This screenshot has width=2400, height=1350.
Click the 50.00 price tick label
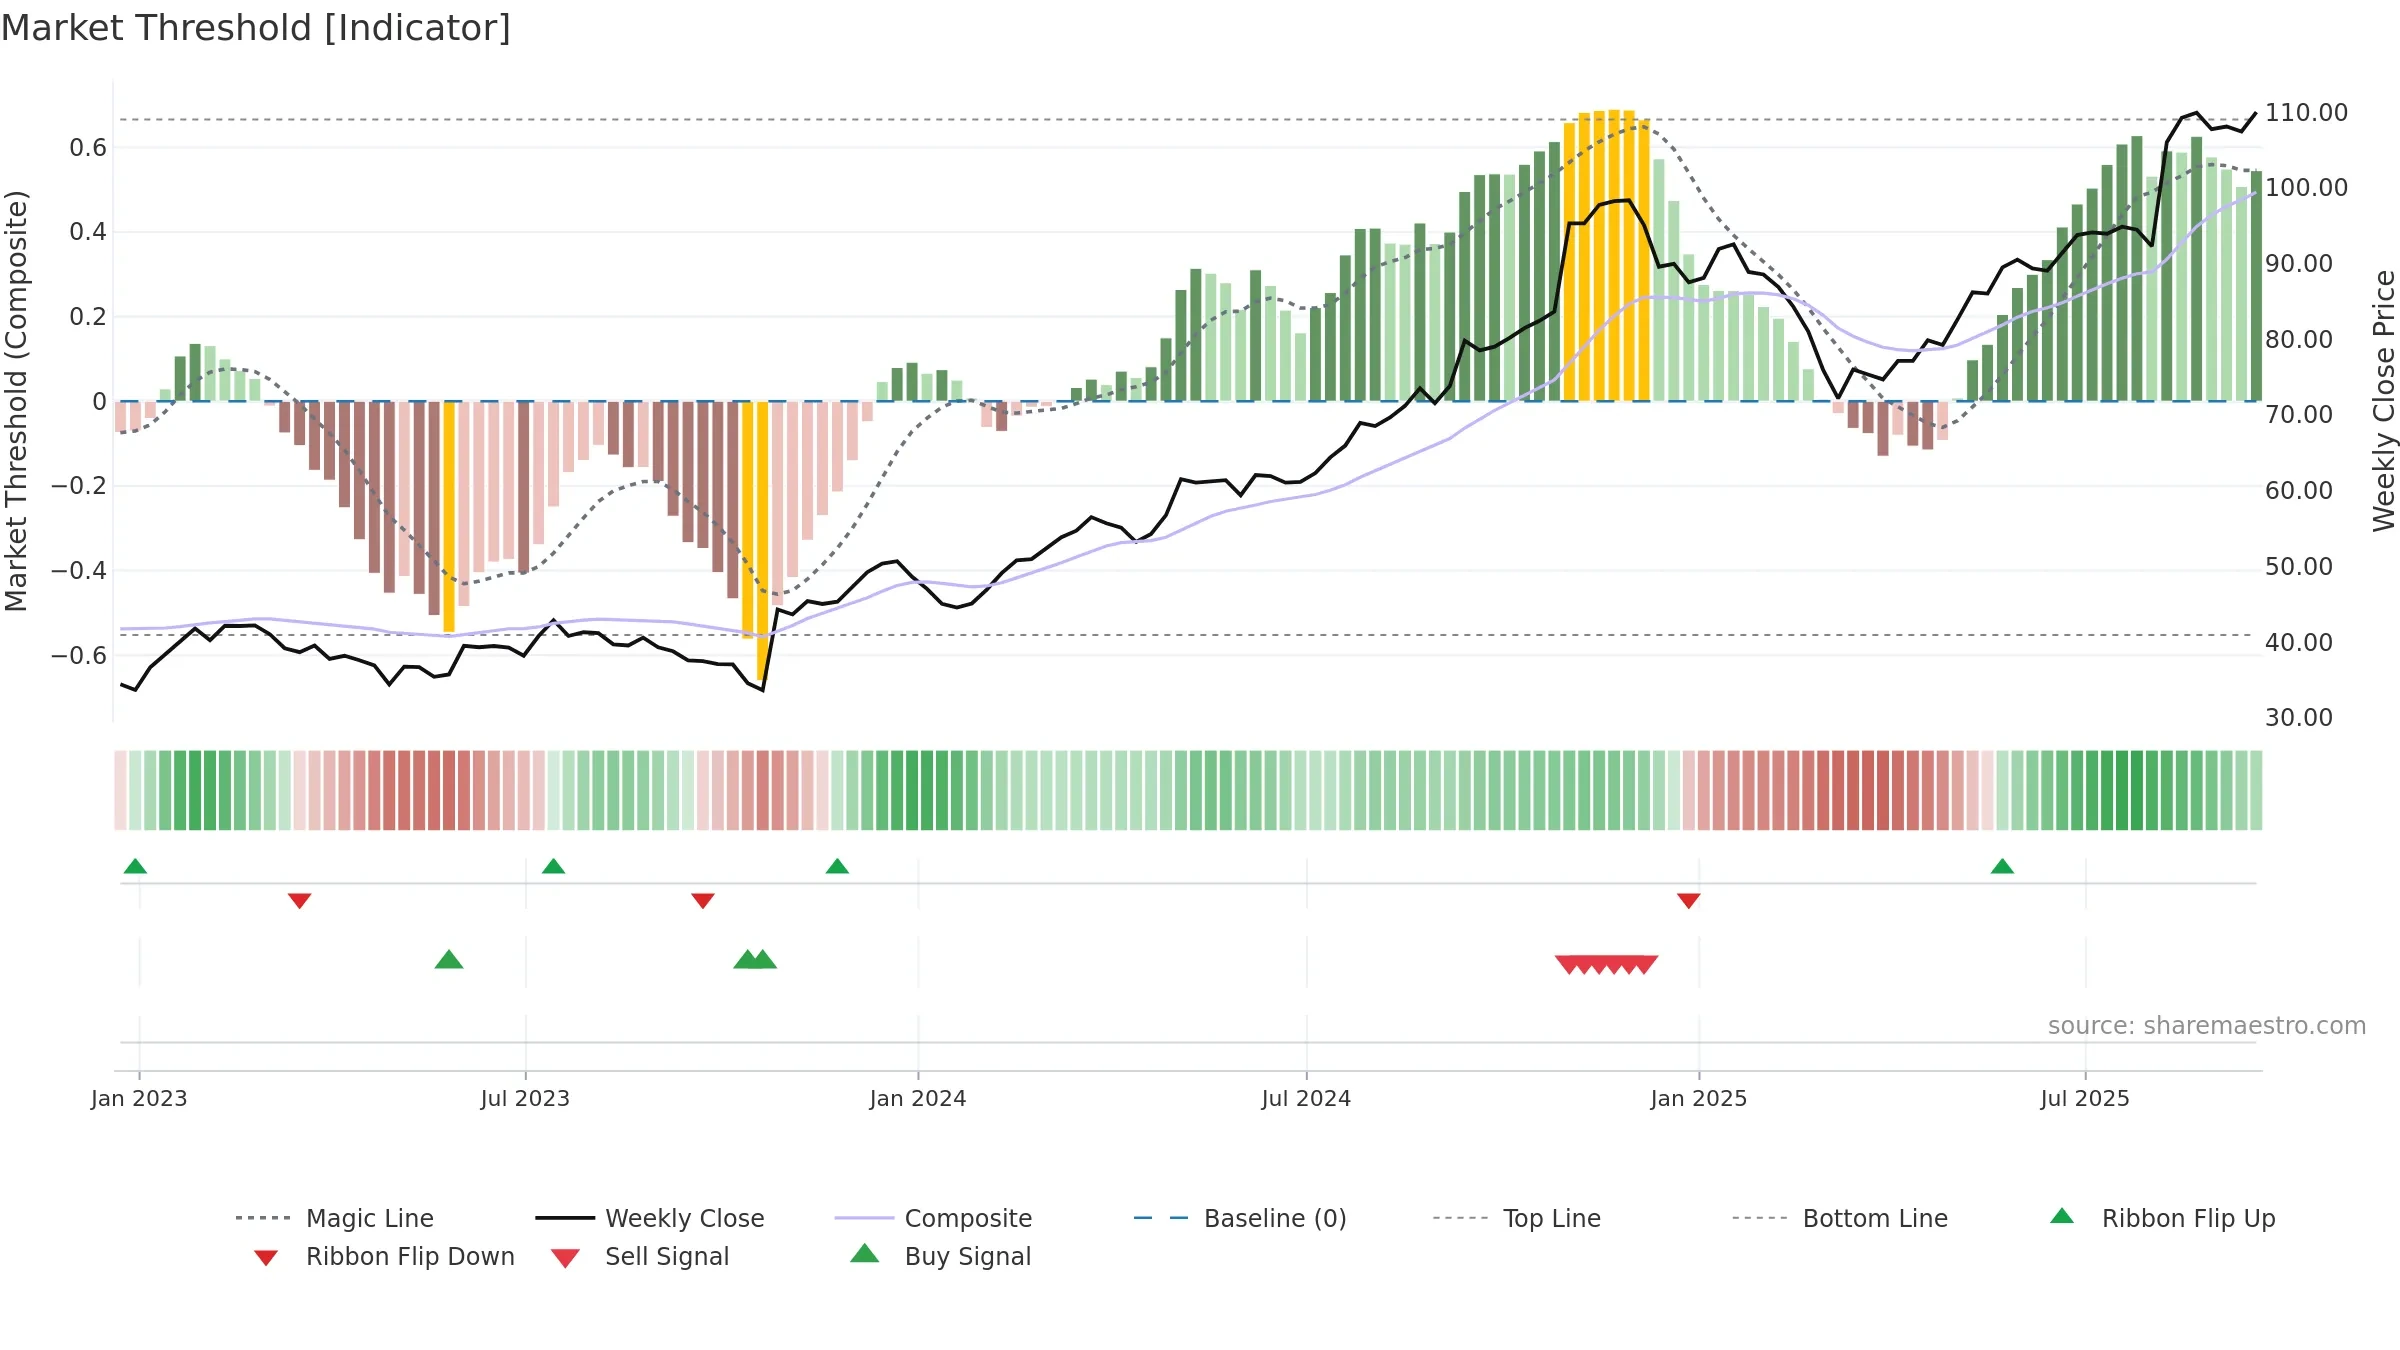pos(2299,566)
